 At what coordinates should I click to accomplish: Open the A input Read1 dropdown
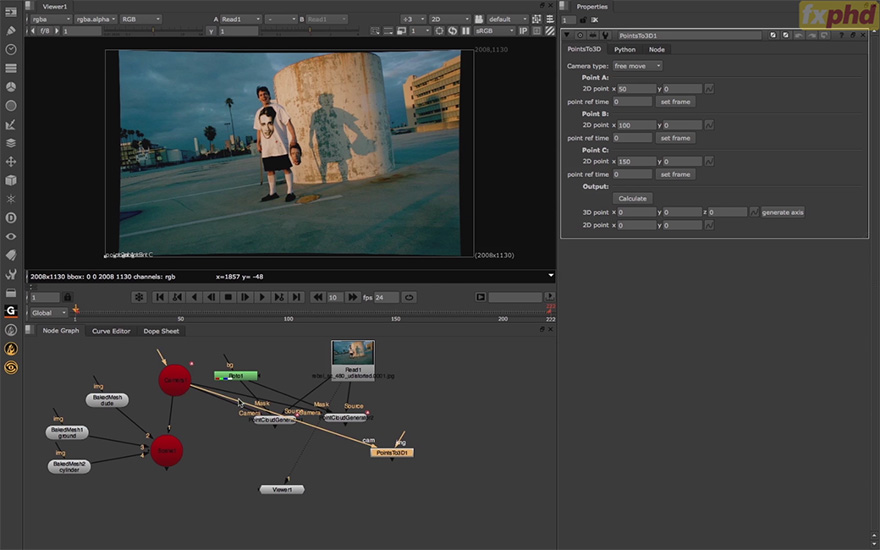(x=241, y=19)
